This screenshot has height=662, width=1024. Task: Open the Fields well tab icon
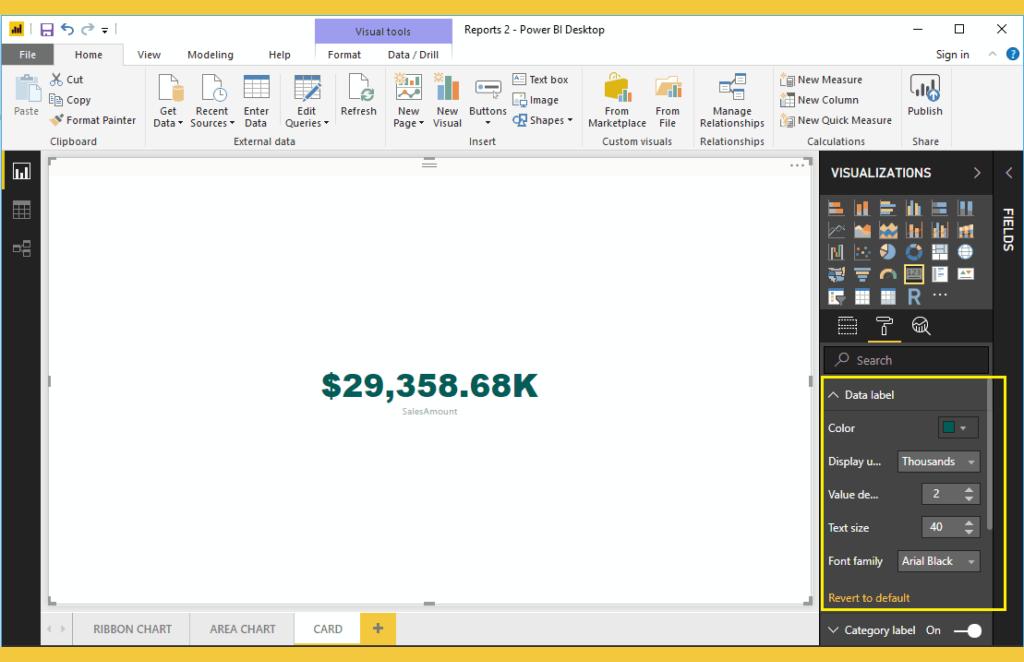coord(847,325)
